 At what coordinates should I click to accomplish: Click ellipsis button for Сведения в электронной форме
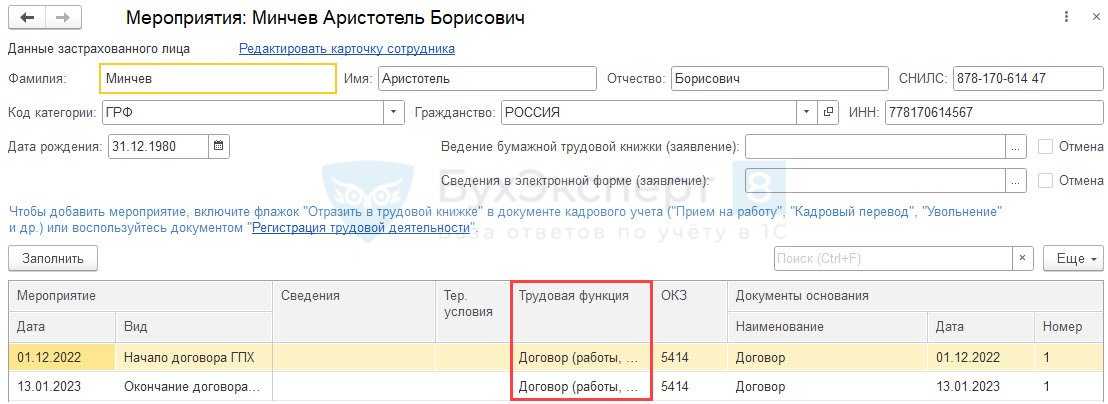(1016, 181)
